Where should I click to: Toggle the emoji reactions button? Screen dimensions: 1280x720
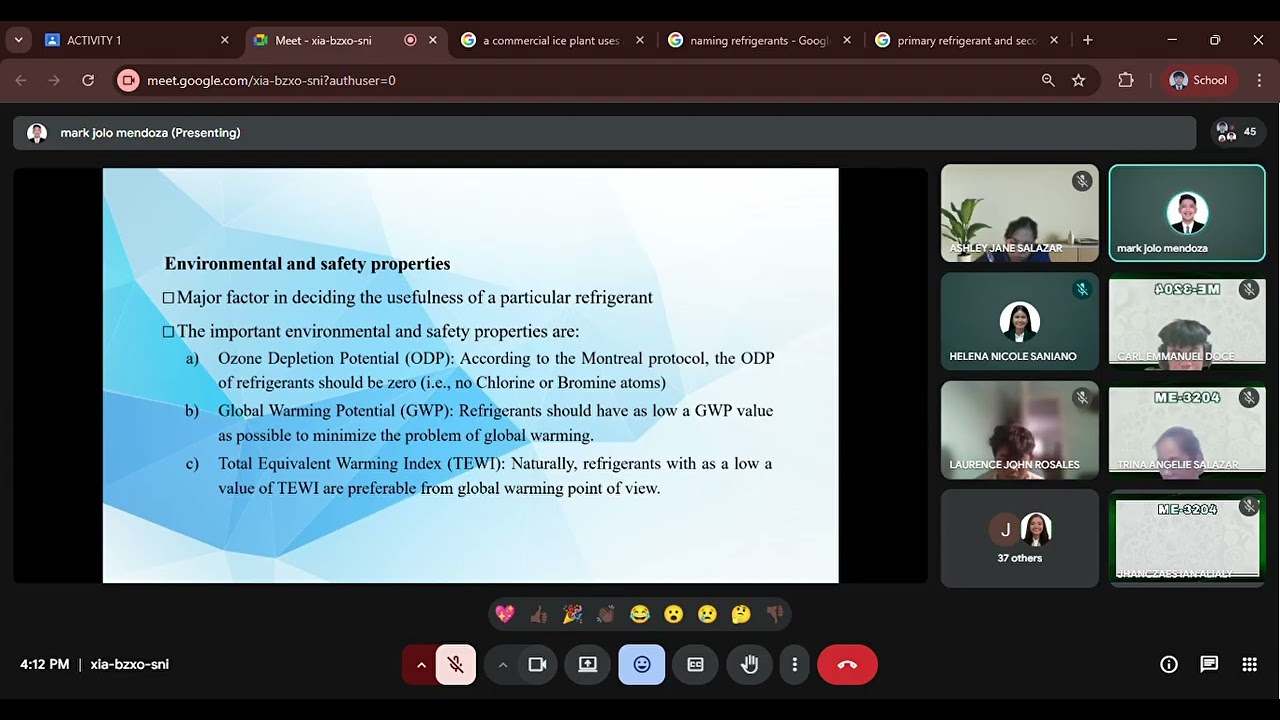[x=642, y=665]
